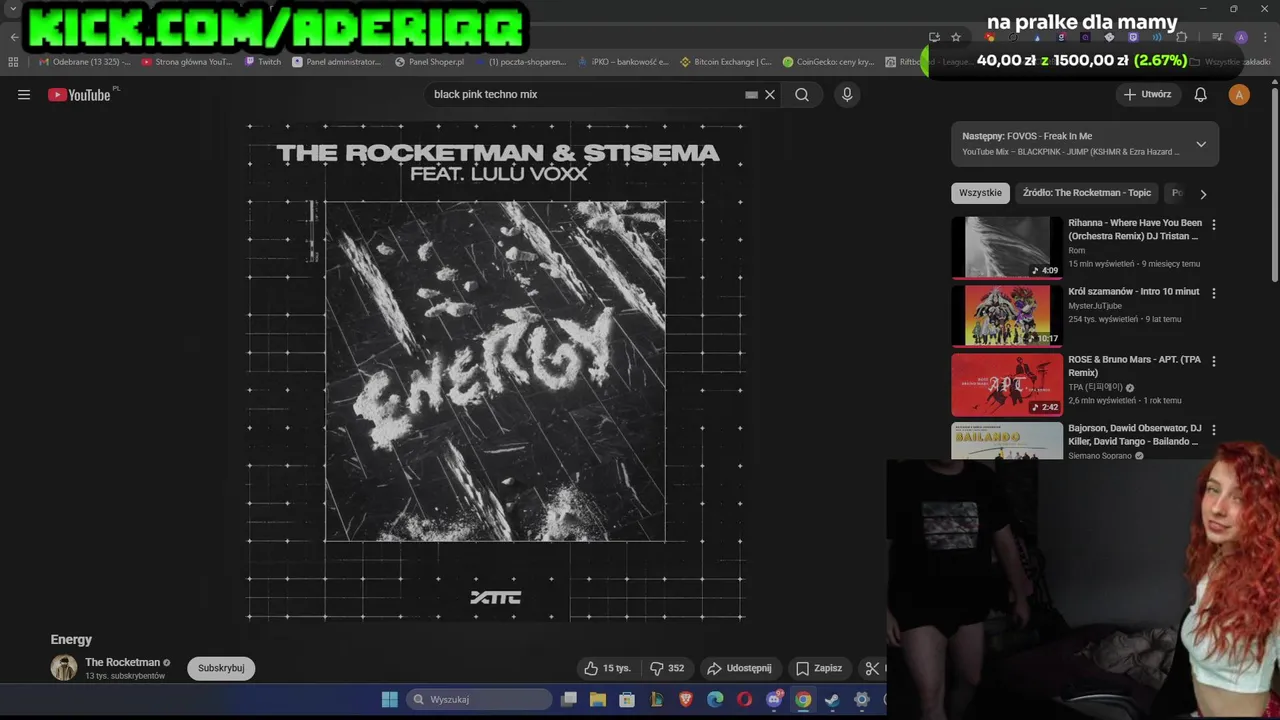Open The Rocketman channel name link
The width and height of the screenshot is (1280, 720).
point(122,662)
